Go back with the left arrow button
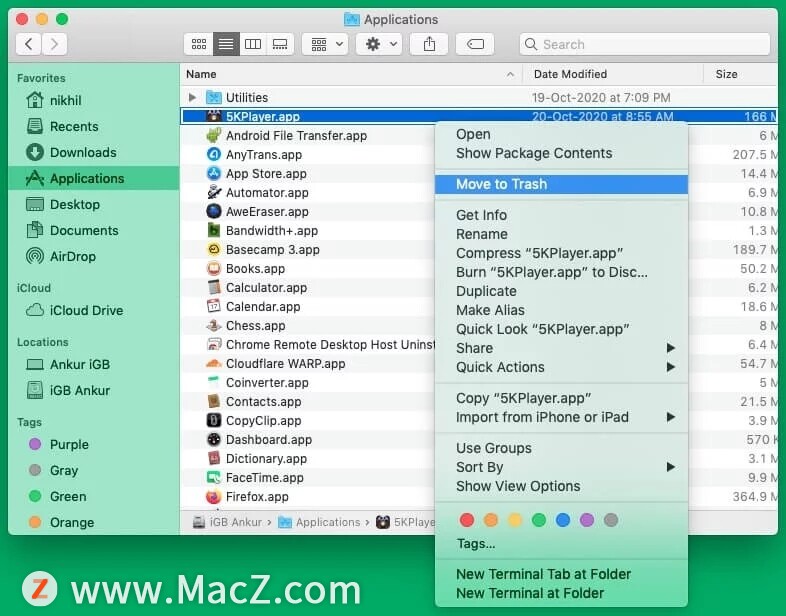 click(29, 44)
